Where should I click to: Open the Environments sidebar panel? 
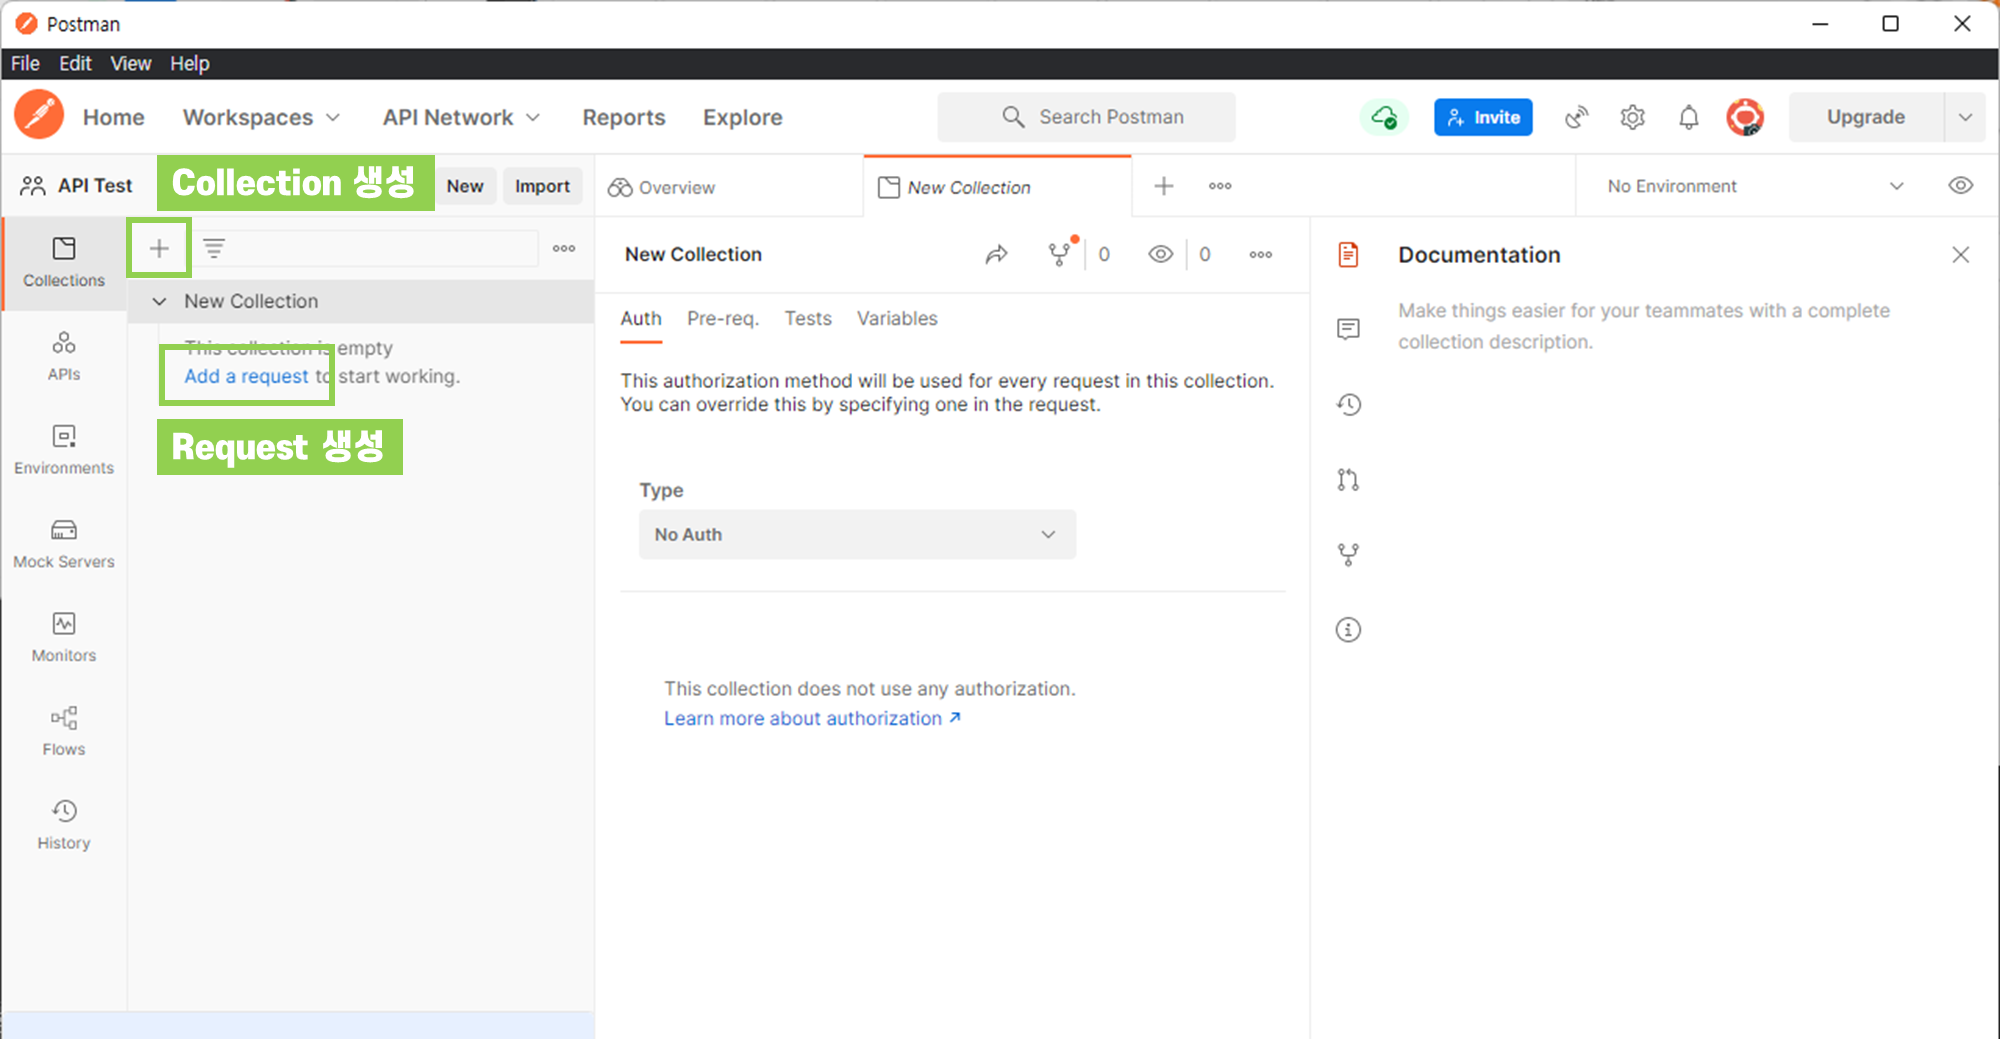64,450
